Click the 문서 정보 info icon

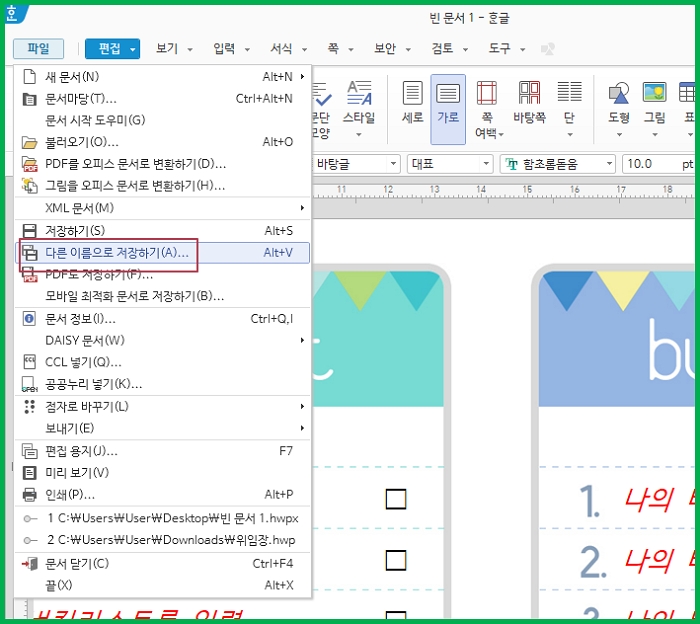(29, 319)
